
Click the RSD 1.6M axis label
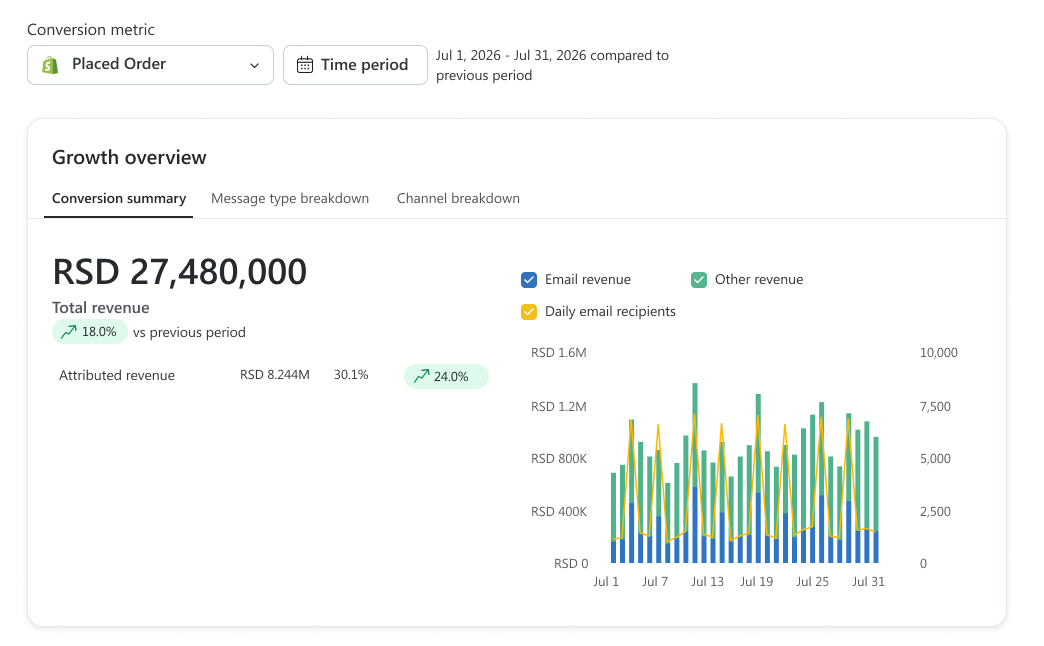coord(559,353)
